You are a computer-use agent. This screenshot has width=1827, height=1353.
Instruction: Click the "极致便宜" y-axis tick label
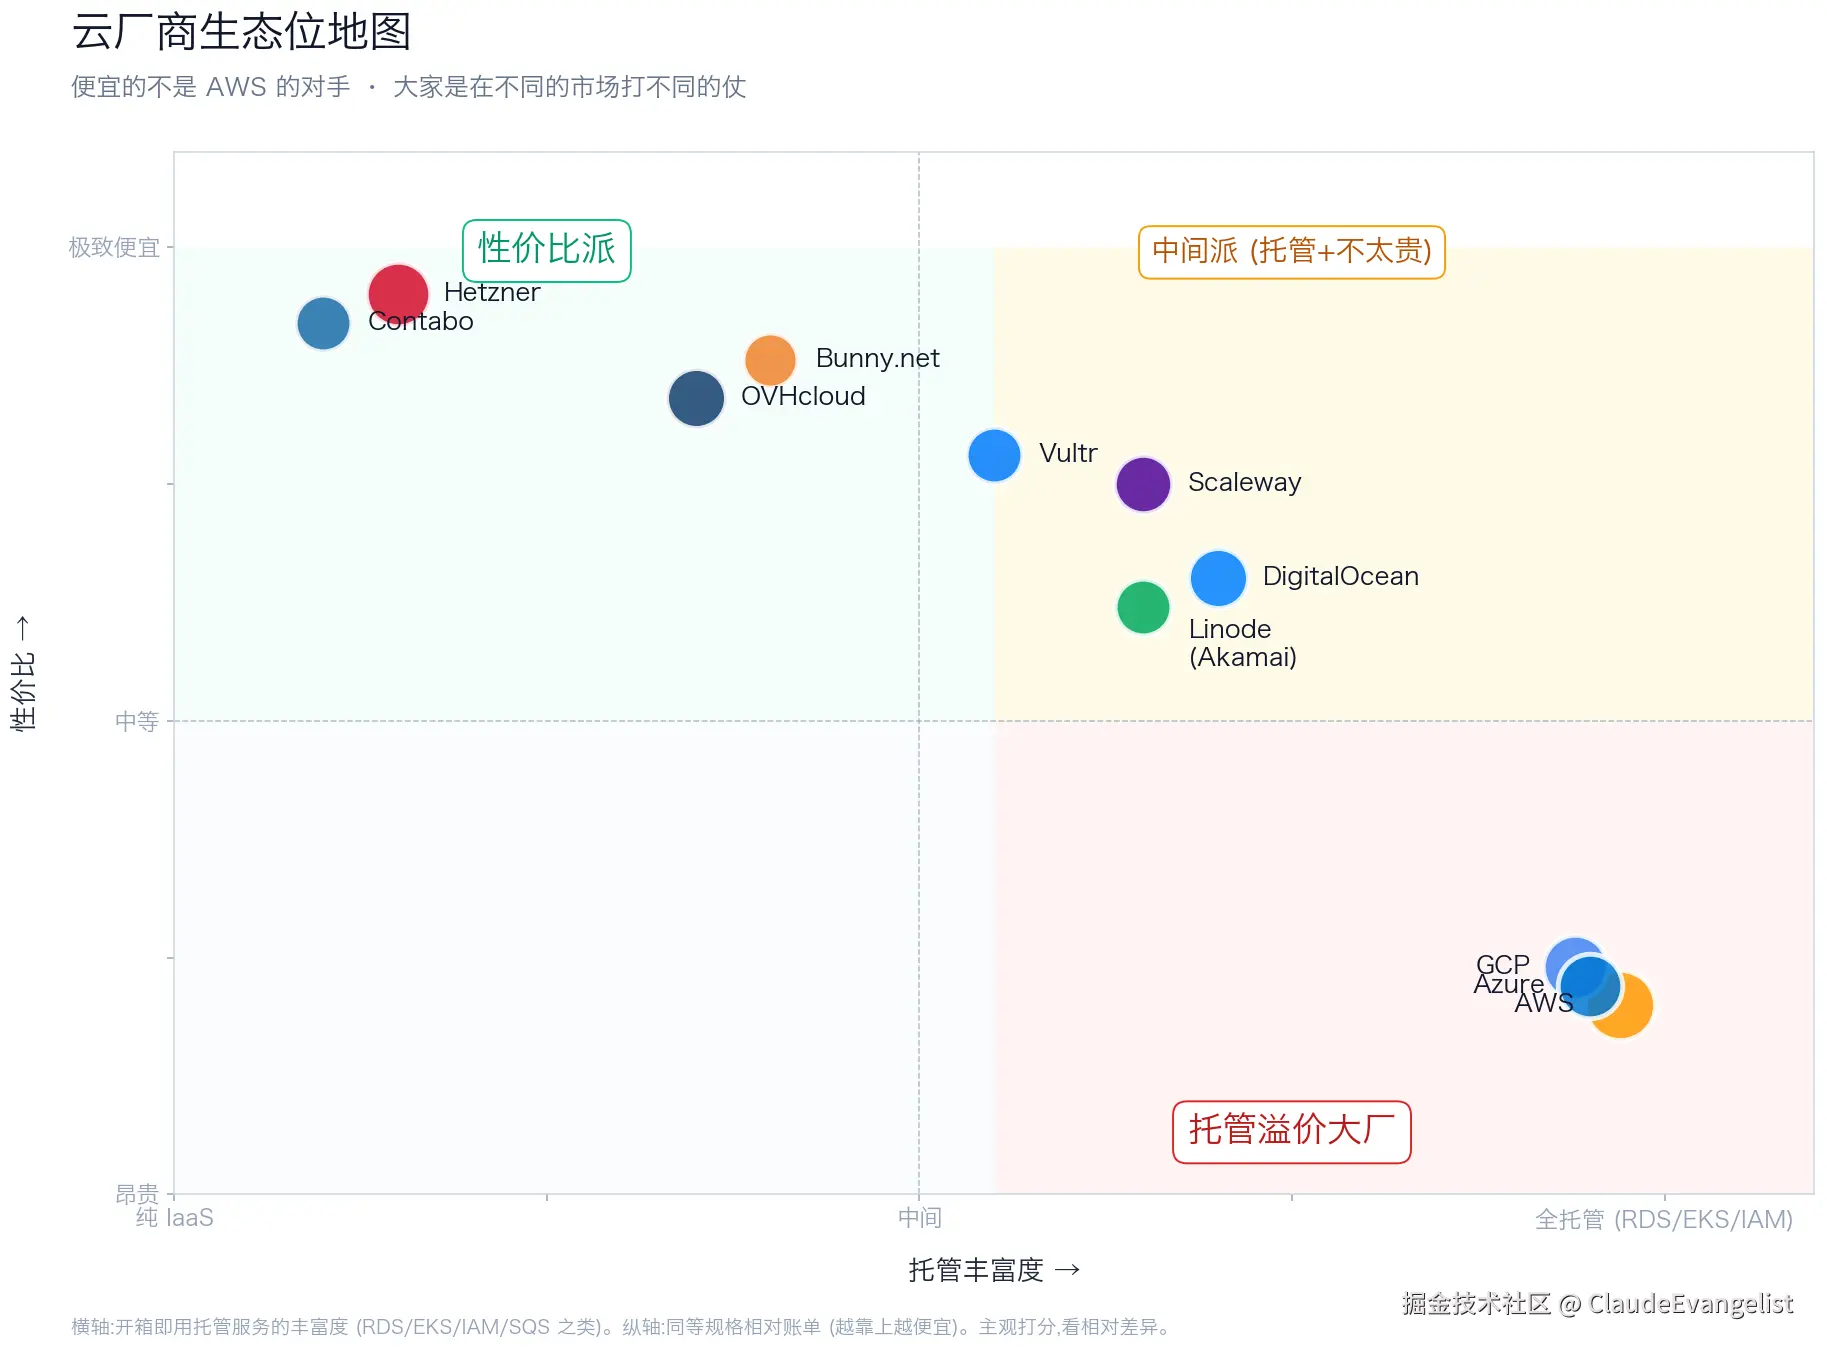[x=114, y=247]
